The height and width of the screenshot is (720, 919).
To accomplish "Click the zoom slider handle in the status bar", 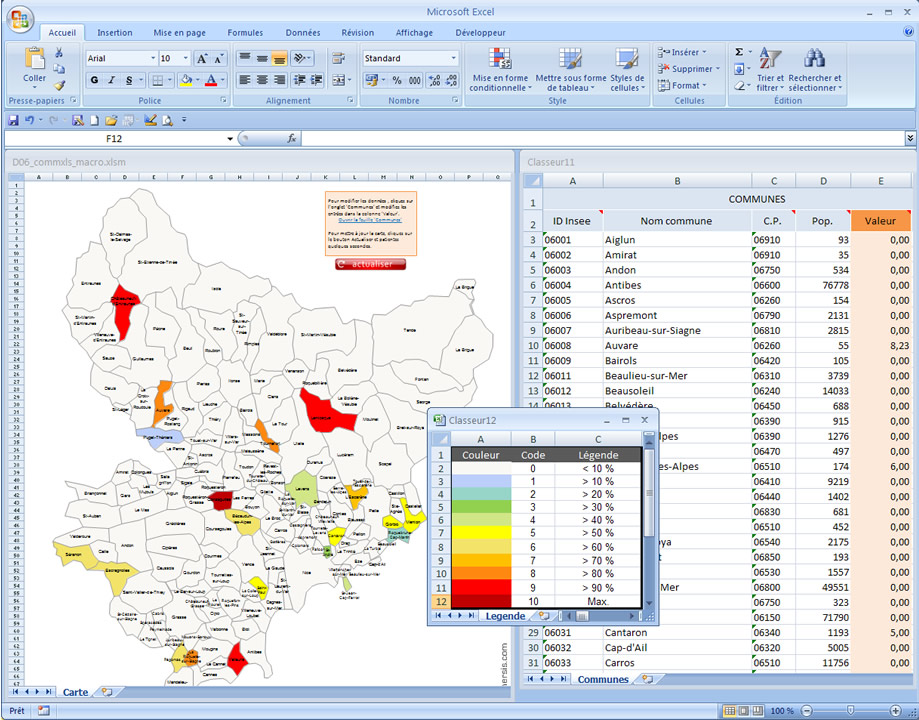I will (851, 711).
